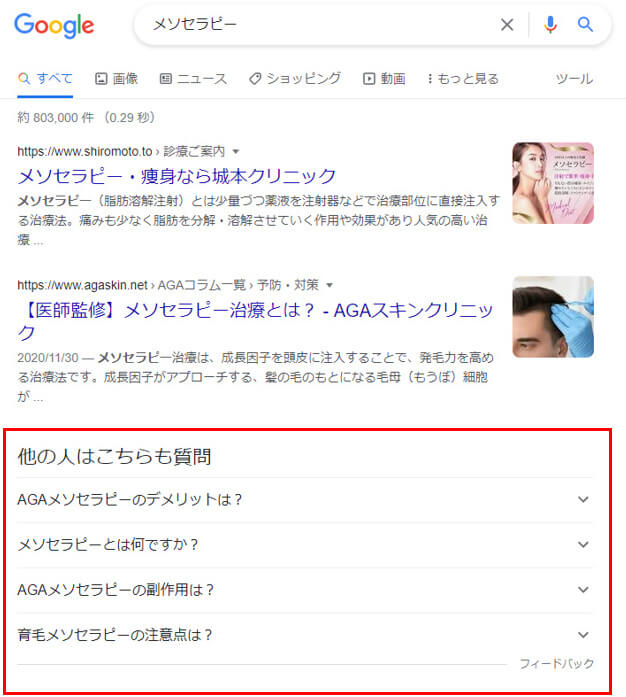The height and width of the screenshot is (697, 626).
Task: Open the ツール tools option
Action: pos(574,79)
